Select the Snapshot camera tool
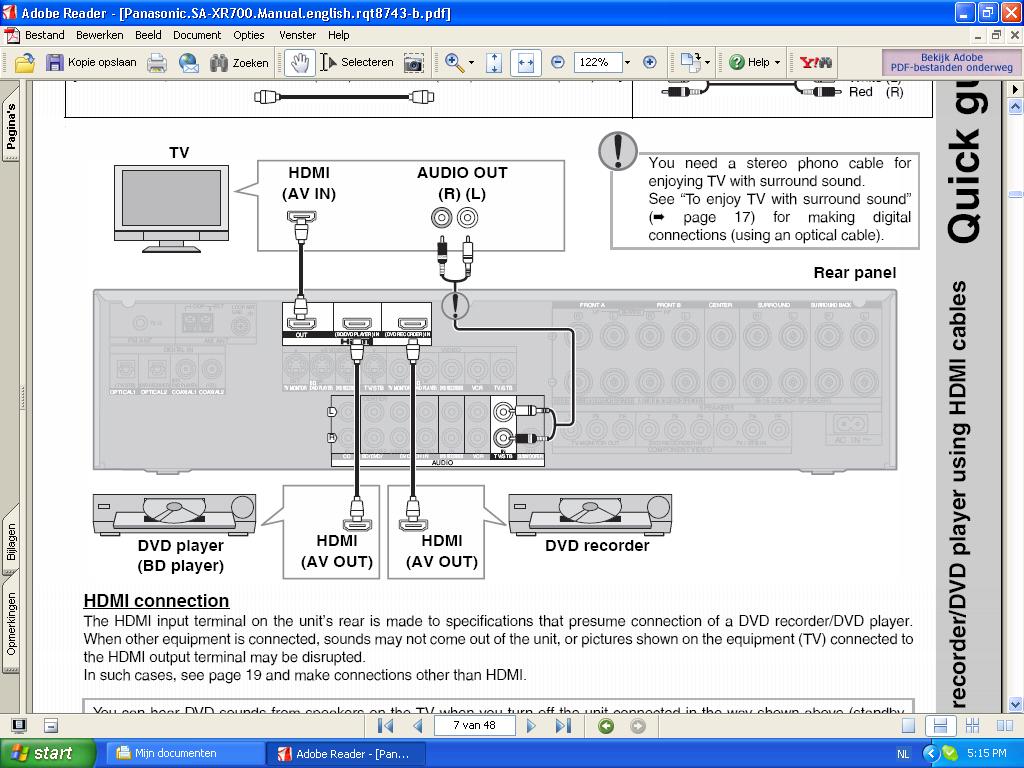 [413, 63]
